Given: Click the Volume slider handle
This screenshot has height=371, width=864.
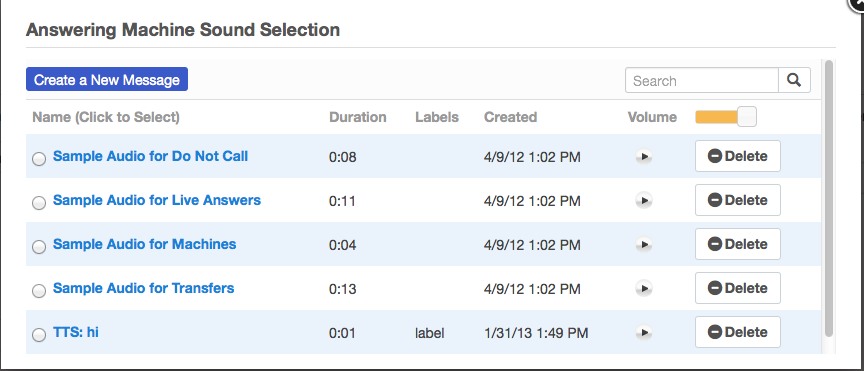Looking at the screenshot, I should pos(747,117).
